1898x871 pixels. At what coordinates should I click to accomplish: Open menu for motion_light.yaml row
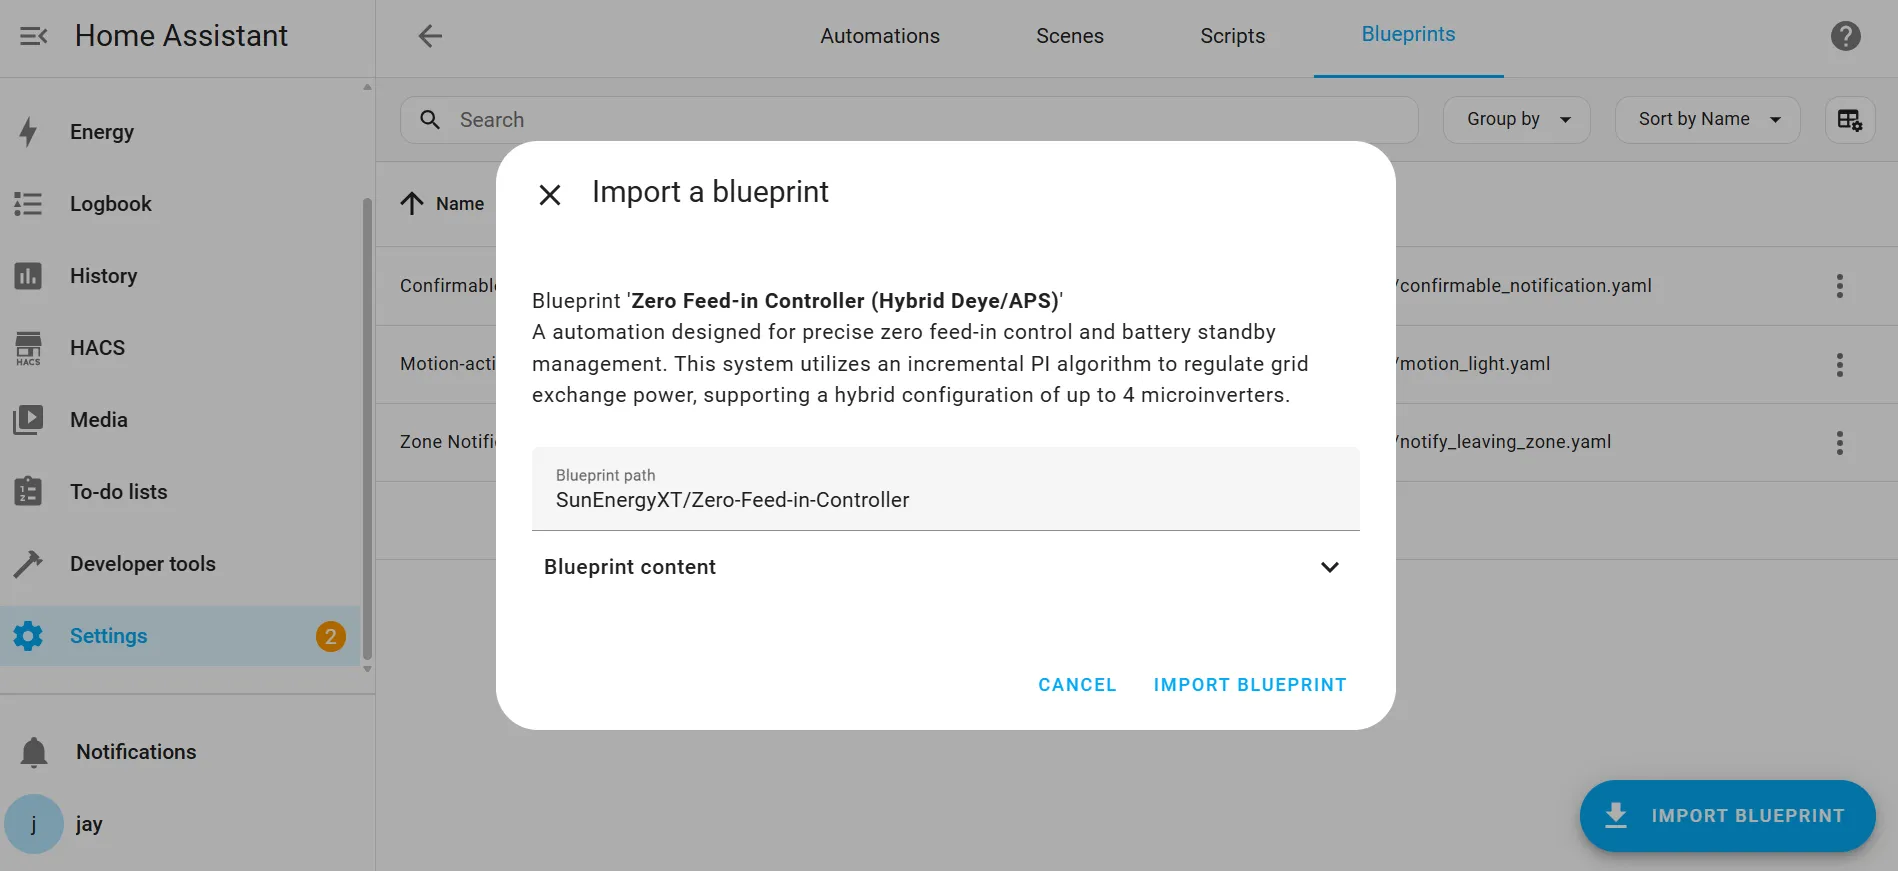pos(1839,364)
